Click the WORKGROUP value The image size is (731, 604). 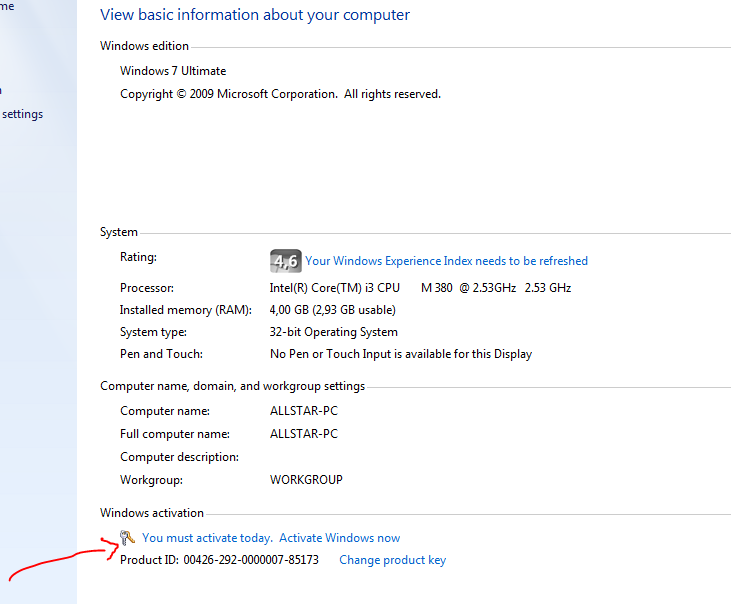306,480
